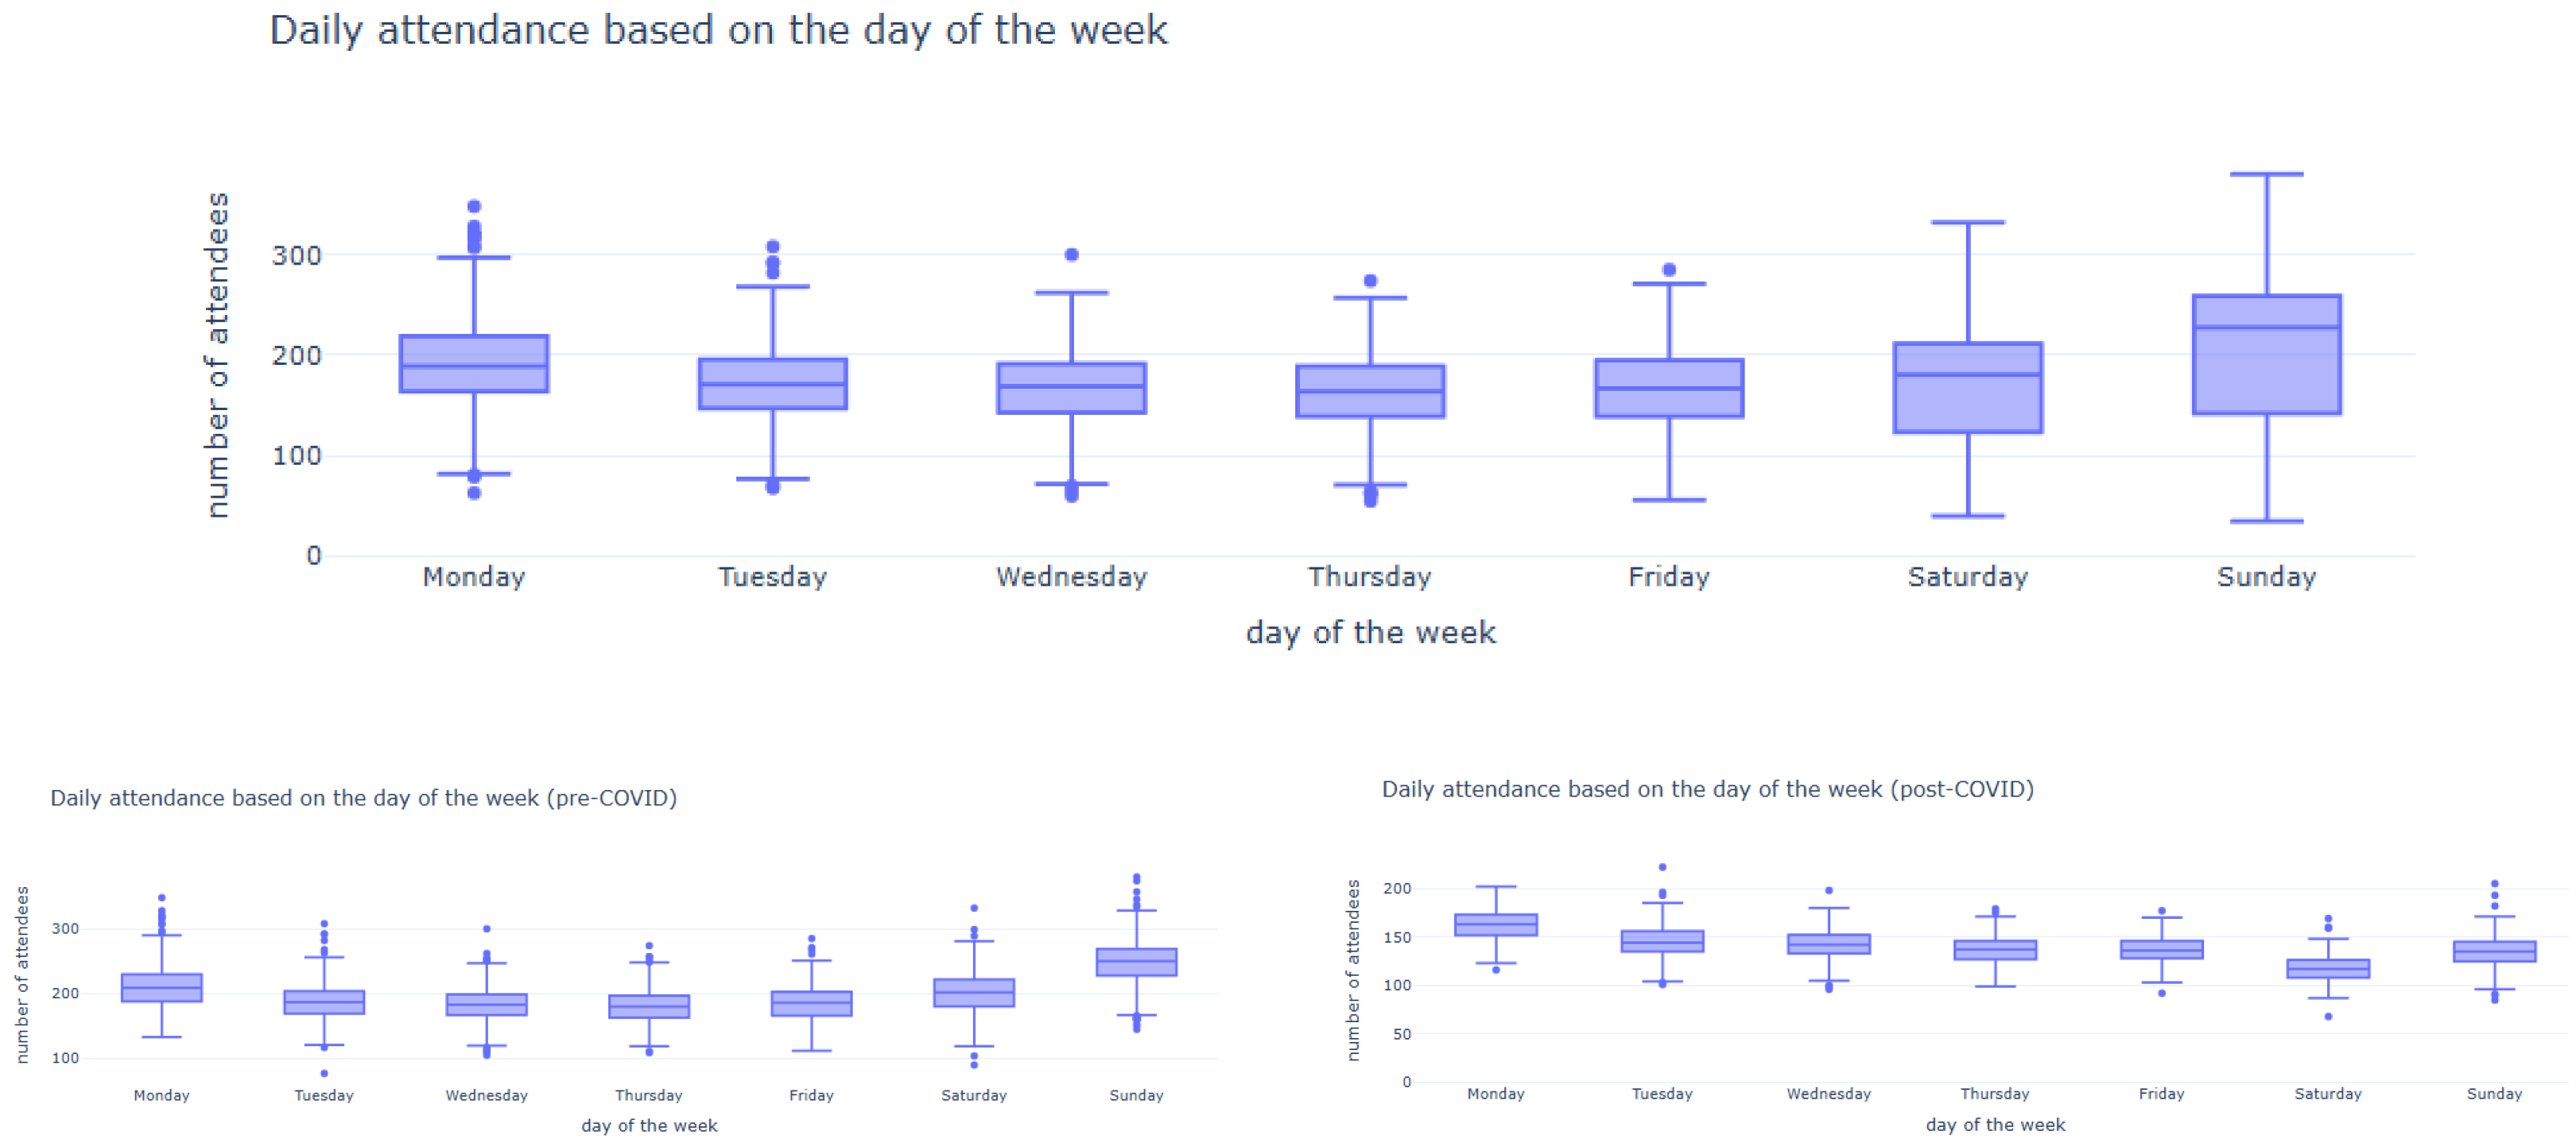Click the "50" y-axis tick in post-COVID chart

click(1401, 1034)
